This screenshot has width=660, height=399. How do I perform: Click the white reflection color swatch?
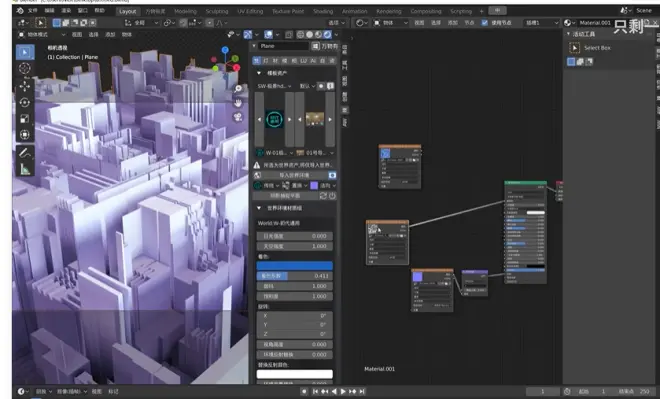click(295, 374)
